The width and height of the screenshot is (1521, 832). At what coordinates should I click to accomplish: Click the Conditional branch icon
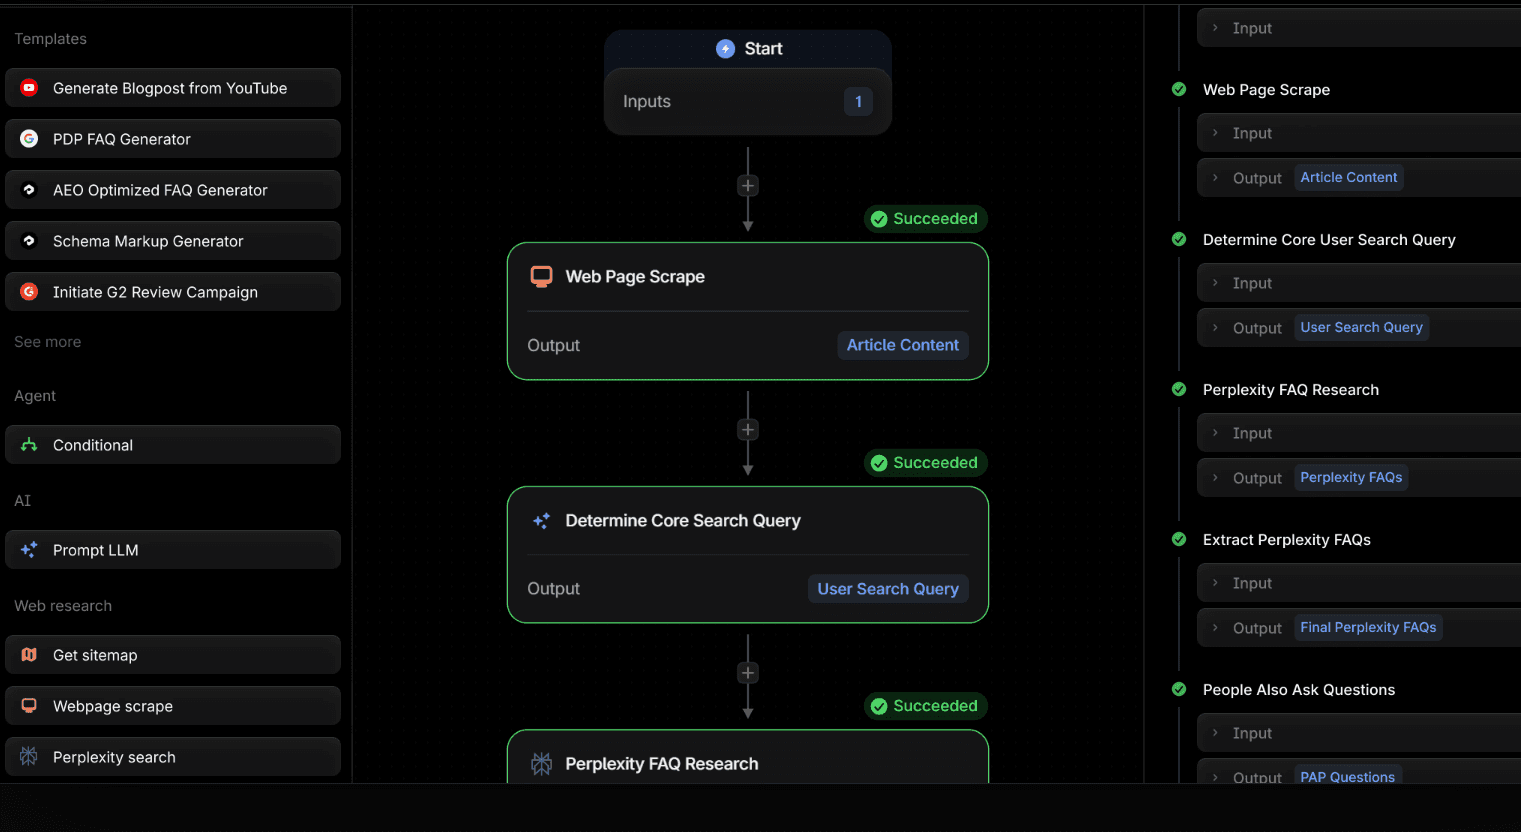29,445
